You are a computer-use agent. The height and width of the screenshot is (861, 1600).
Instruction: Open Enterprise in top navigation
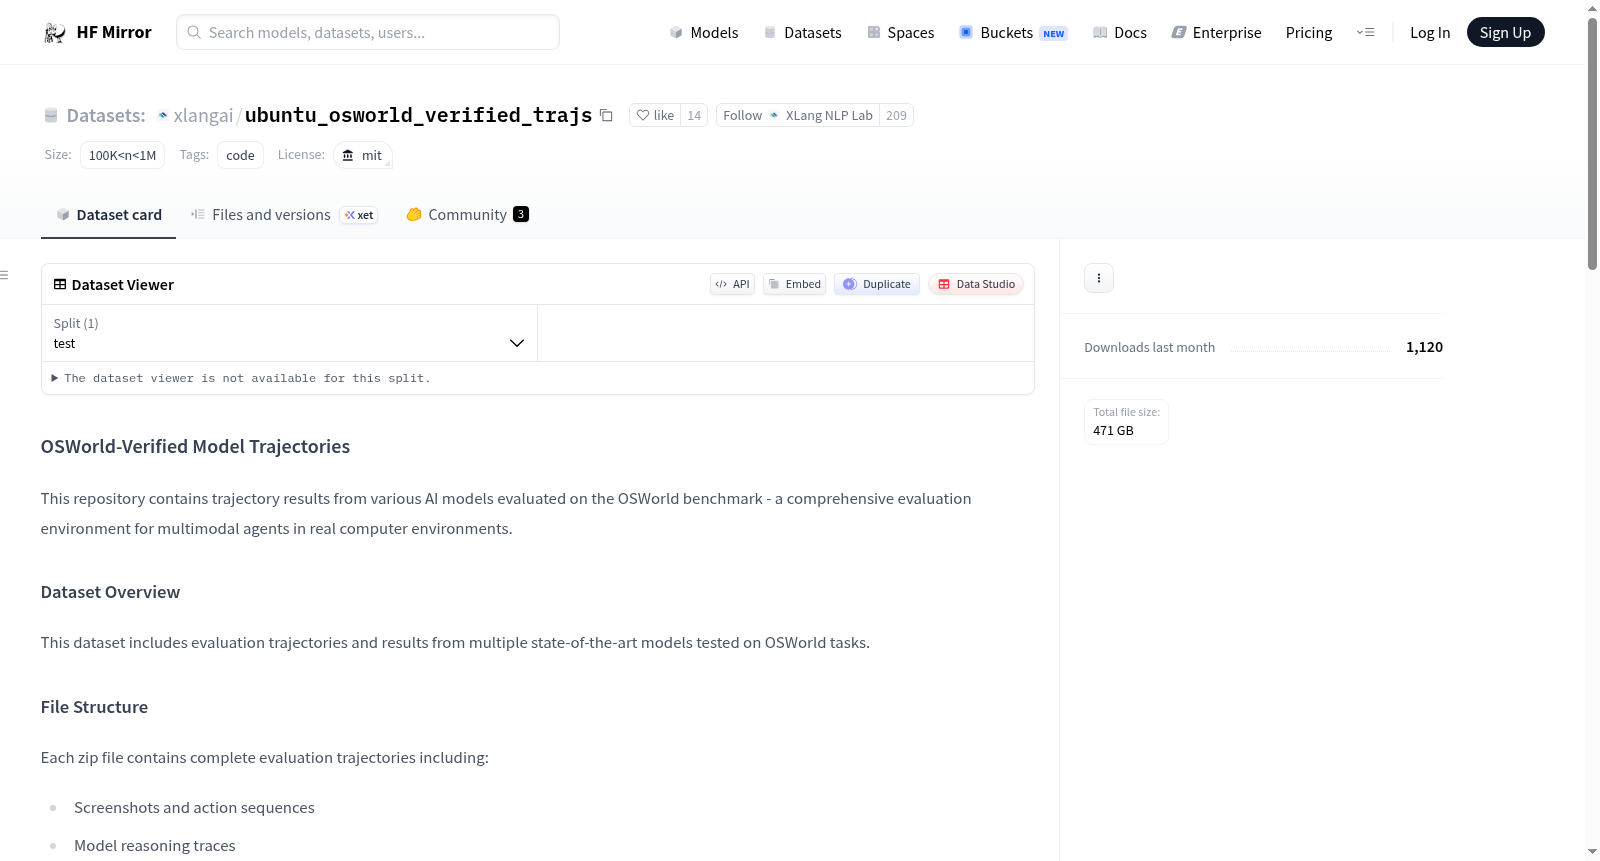[x=1216, y=32]
